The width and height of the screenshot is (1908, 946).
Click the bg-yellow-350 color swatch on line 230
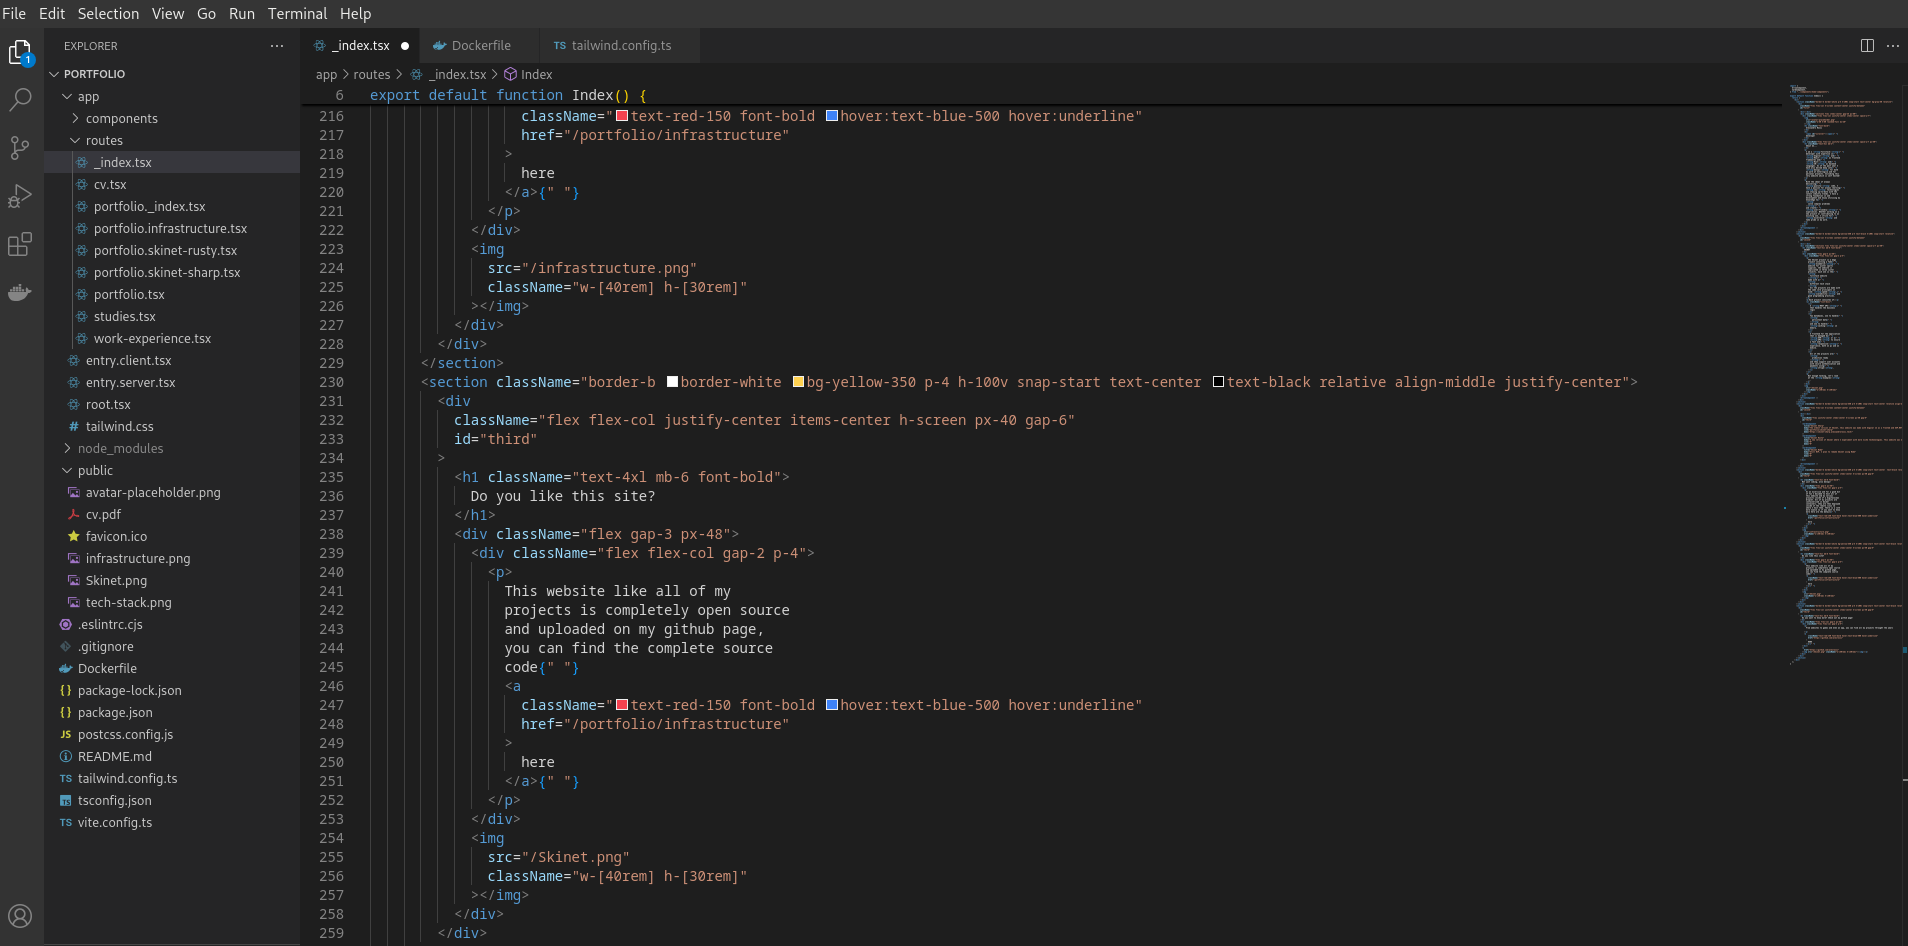[798, 382]
